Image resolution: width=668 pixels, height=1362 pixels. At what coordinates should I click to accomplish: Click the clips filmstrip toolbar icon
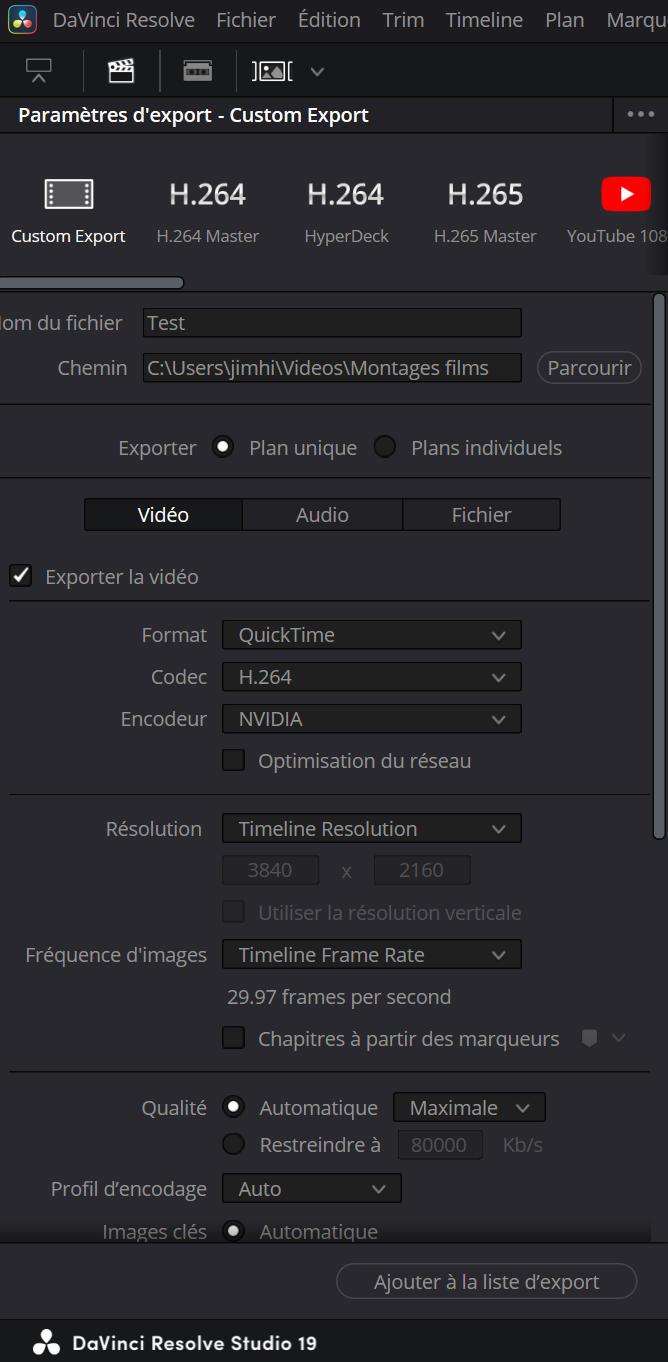(x=272, y=71)
